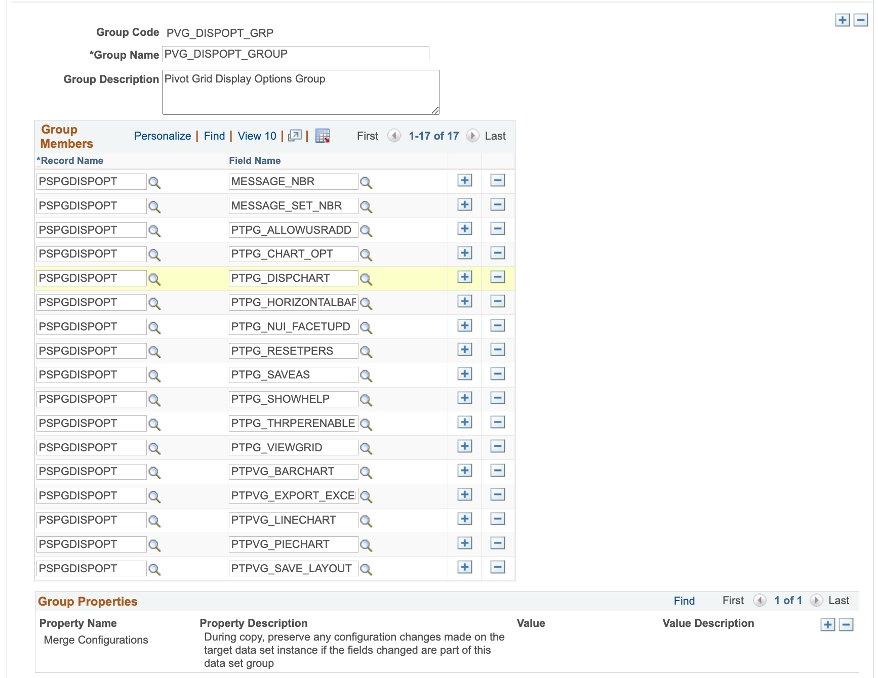Image resolution: width=878 pixels, height=678 pixels.
Task: Delete the PTPG_CHART_OPT row
Action: point(497,253)
